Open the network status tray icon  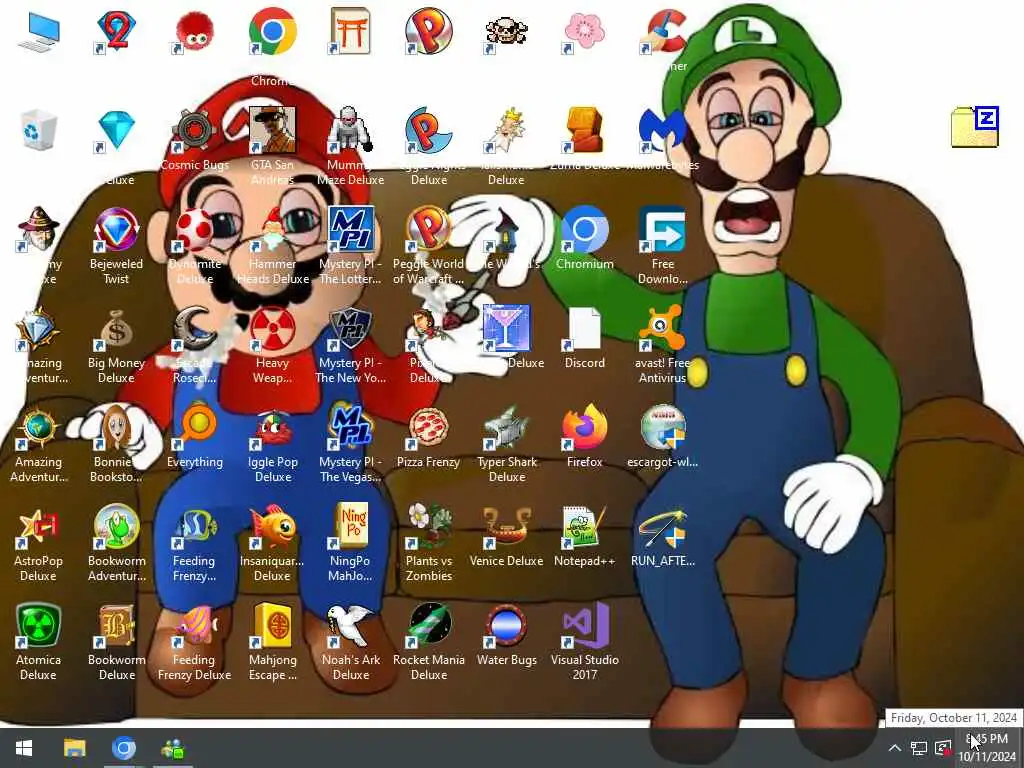(x=919, y=748)
